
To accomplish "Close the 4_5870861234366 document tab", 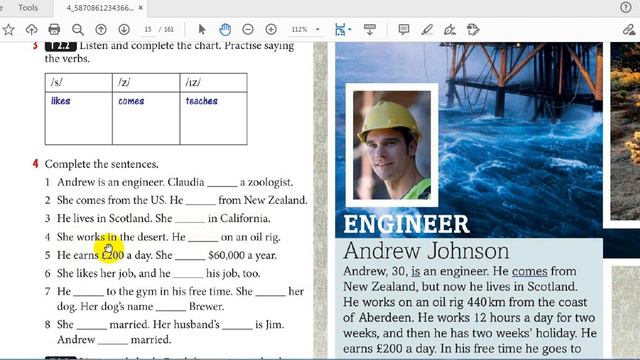I will [x=140, y=8].
